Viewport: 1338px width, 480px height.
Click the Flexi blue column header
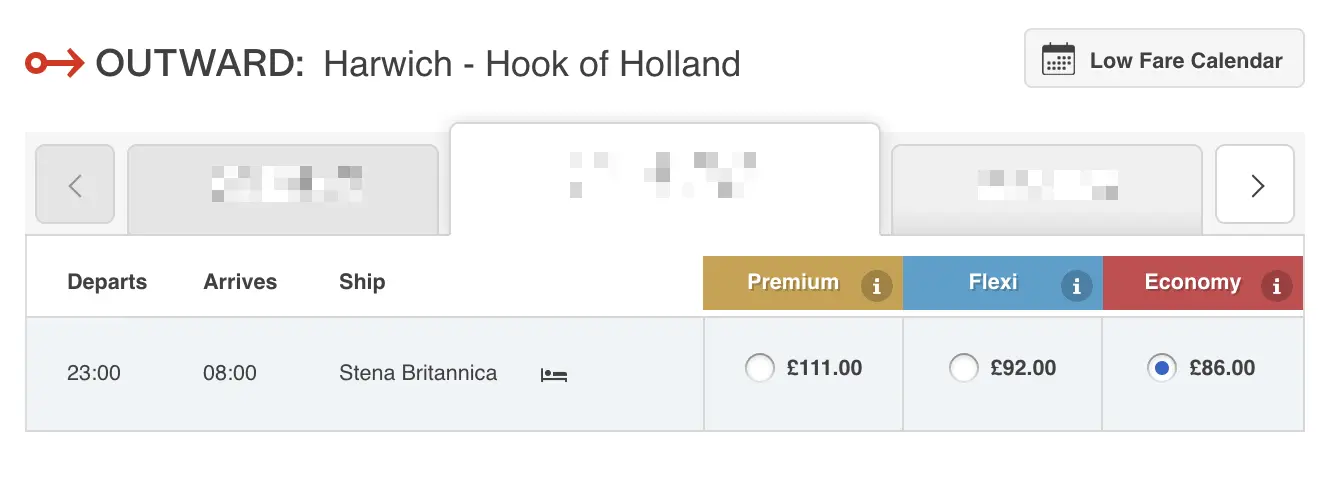[992, 283]
